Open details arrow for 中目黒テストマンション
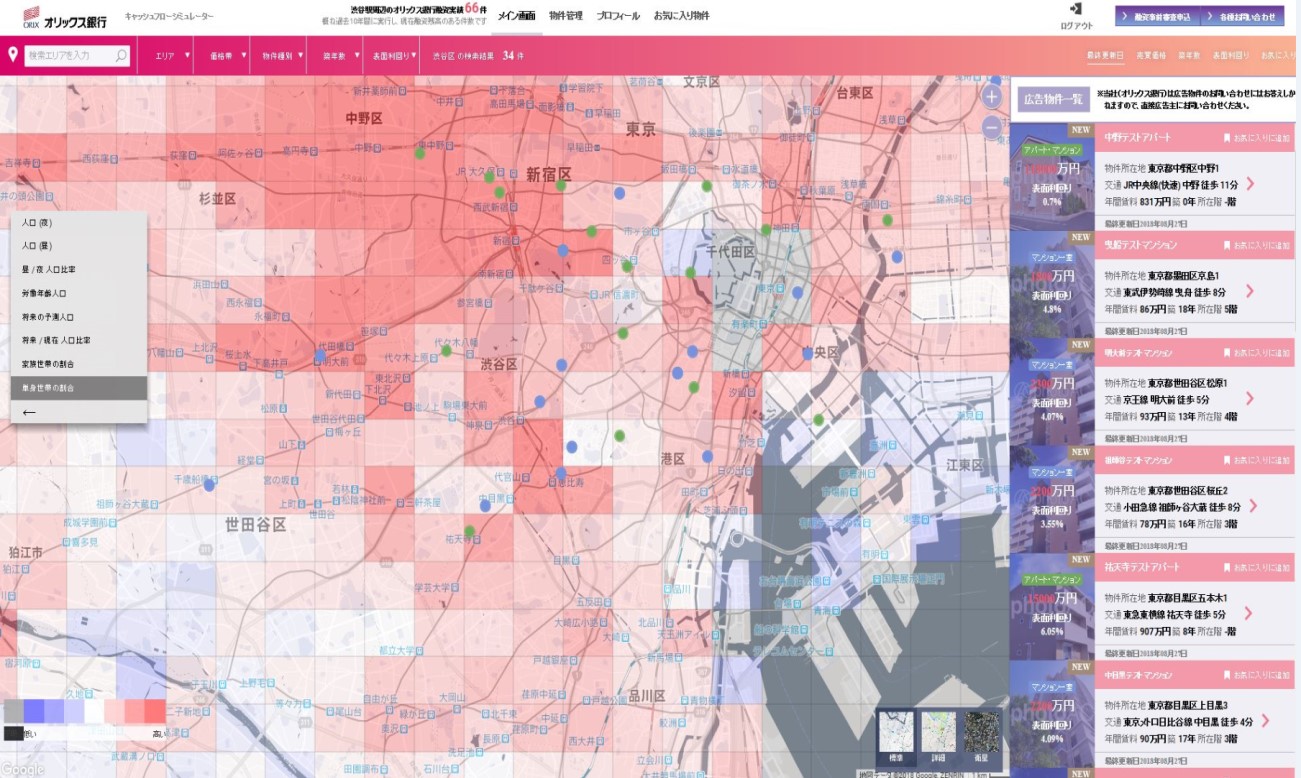Image resolution: width=1301 pixels, height=778 pixels. click(x=1265, y=721)
